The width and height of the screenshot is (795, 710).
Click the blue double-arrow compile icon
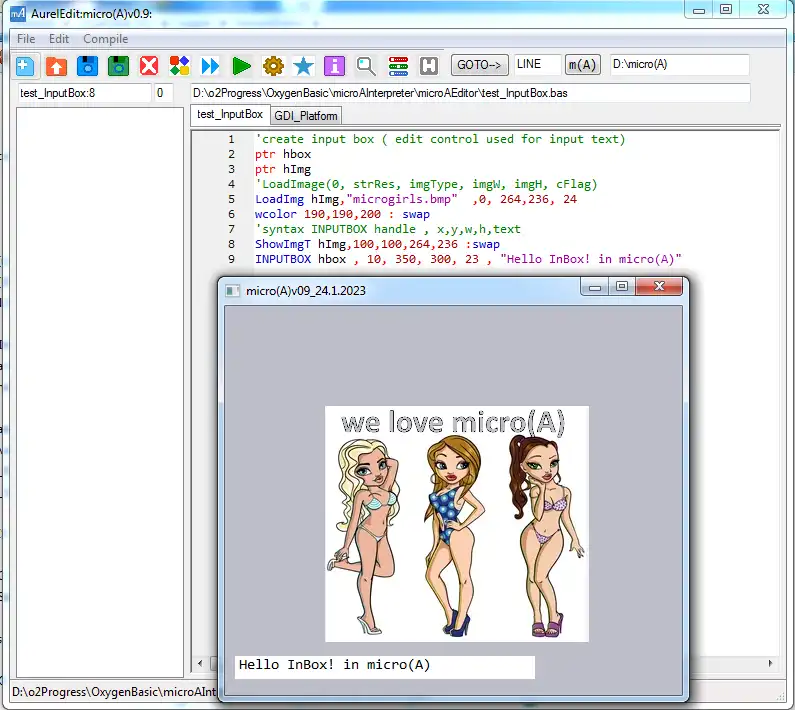pyautogui.click(x=210, y=66)
